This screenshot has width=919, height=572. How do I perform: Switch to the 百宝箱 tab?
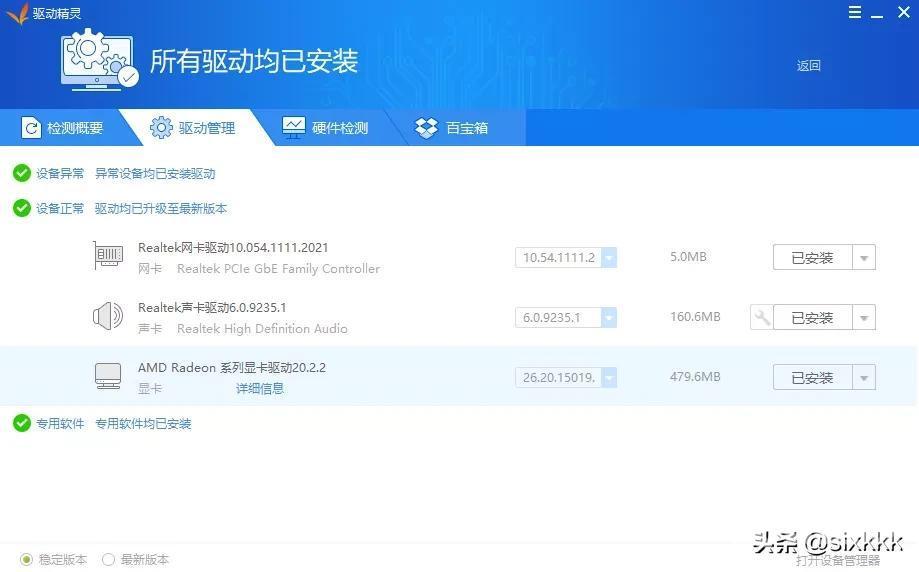(x=457, y=128)
